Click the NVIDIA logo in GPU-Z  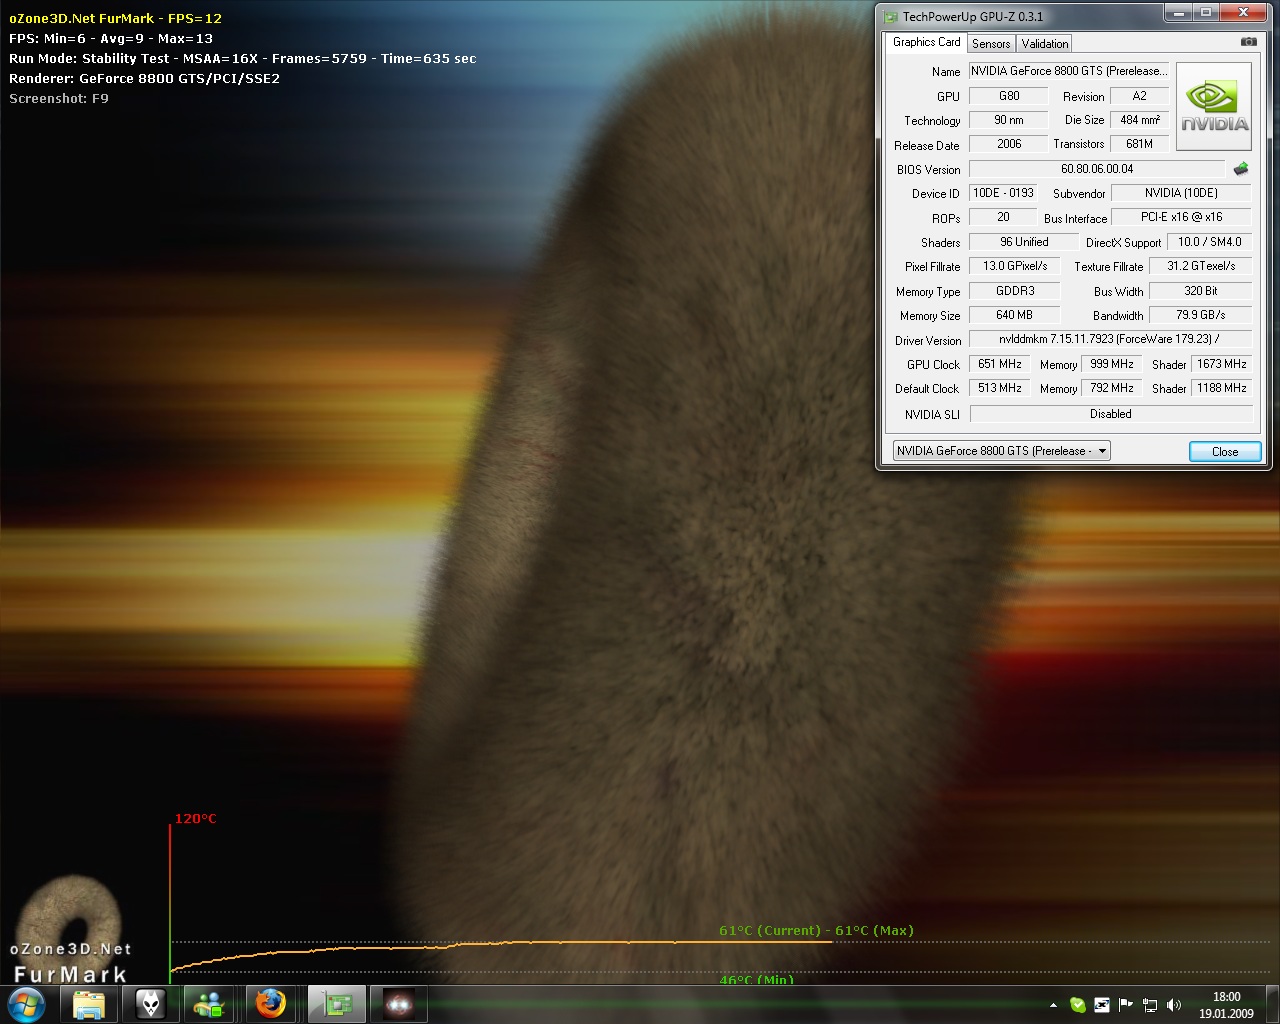(1214, 107)
